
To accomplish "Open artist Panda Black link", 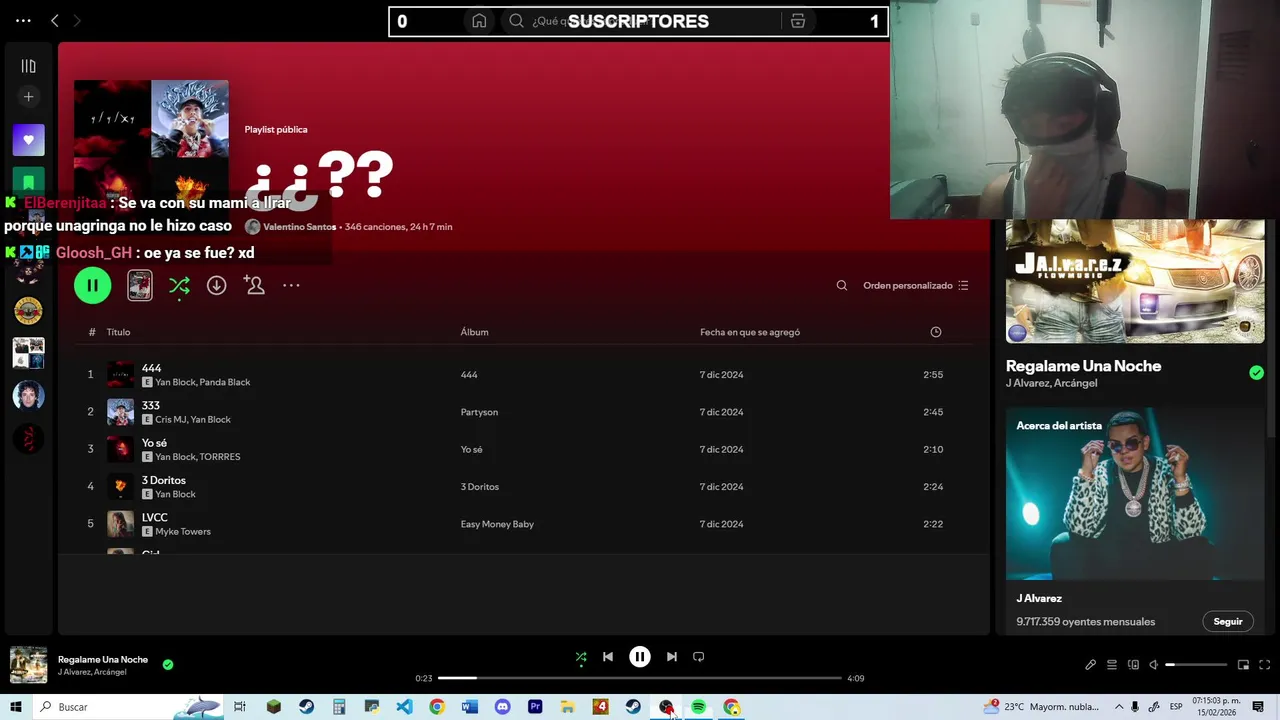I will coord(225,382).
